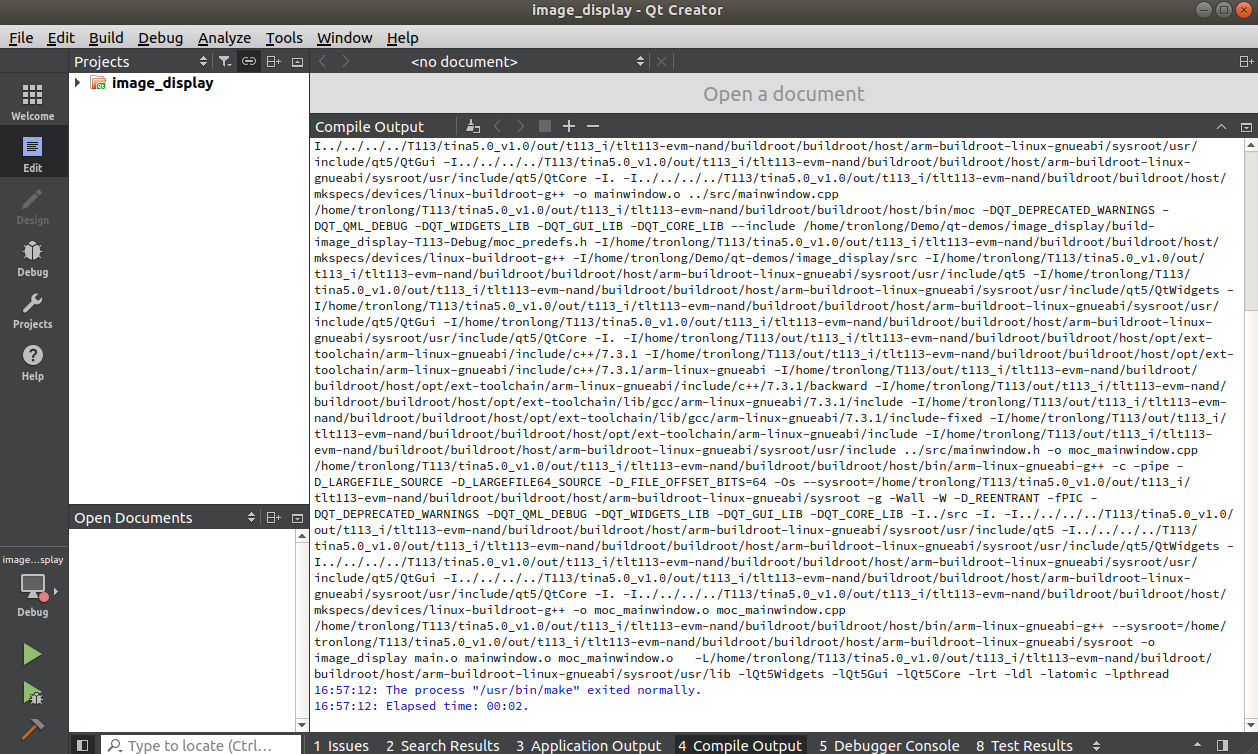Open the Build menu

106,38
